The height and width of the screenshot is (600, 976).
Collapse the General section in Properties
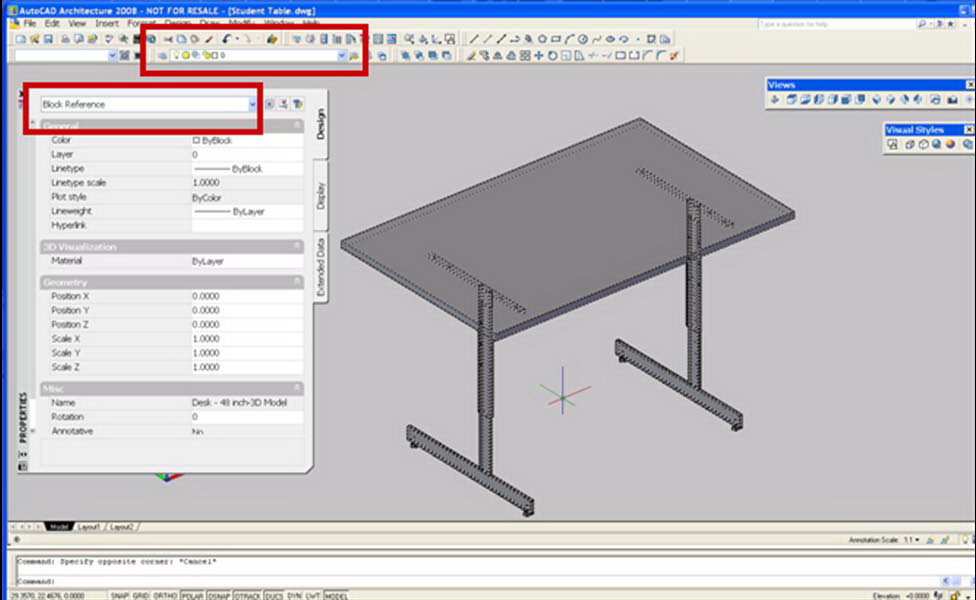297,126
